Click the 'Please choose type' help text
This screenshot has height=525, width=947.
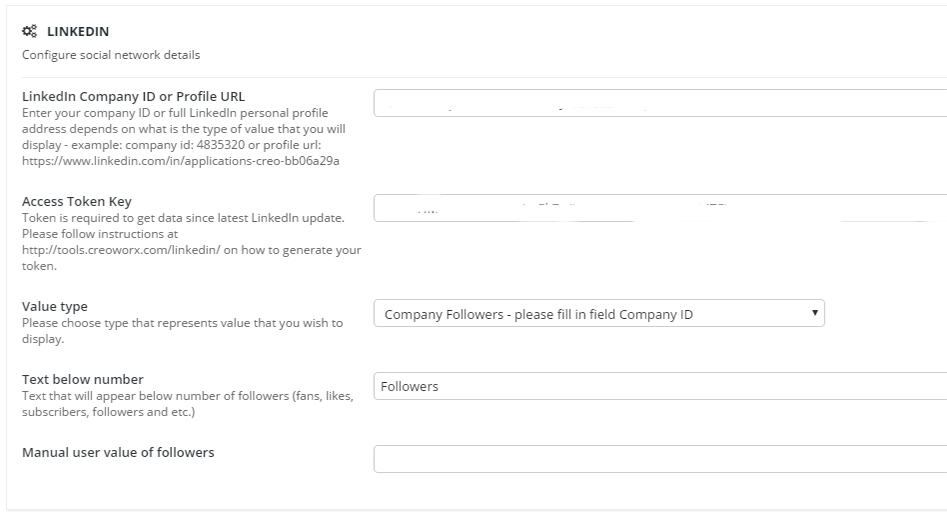pos(182,323)
